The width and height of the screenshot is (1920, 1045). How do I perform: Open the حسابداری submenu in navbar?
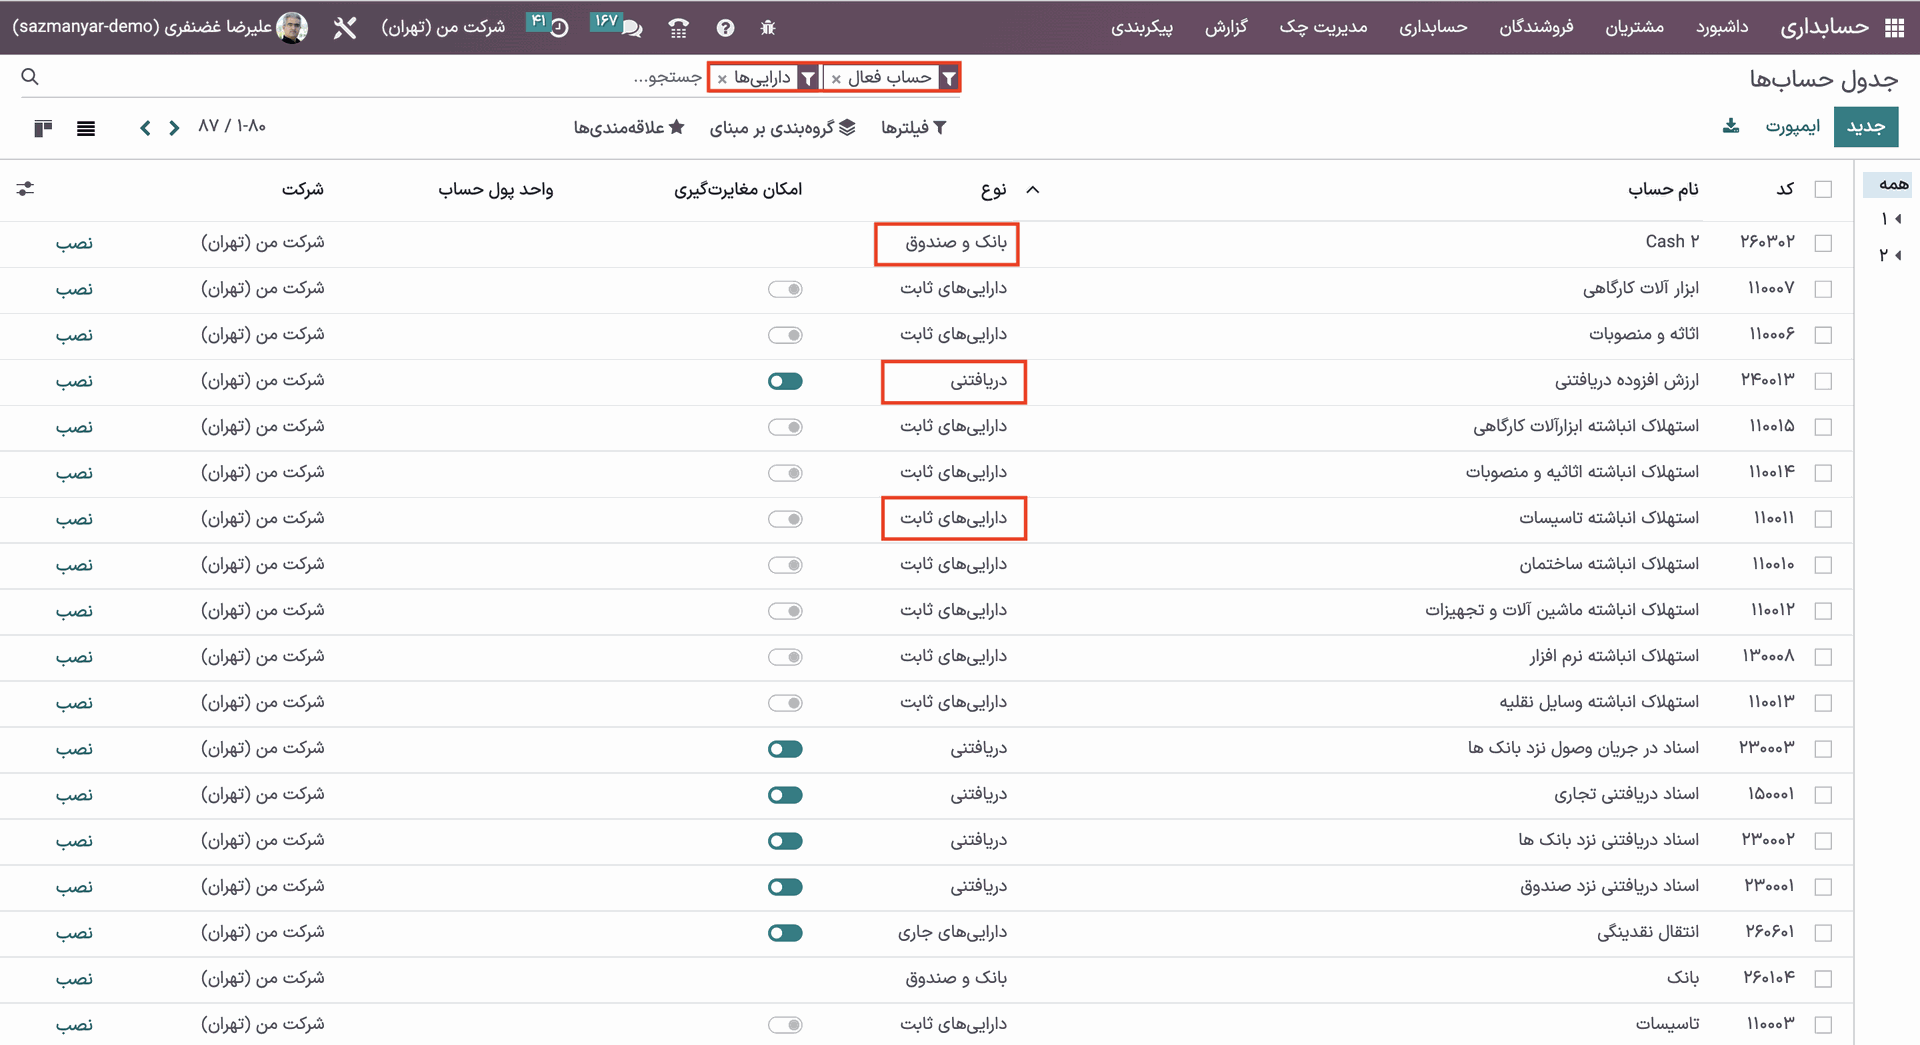coord(1433,27)
